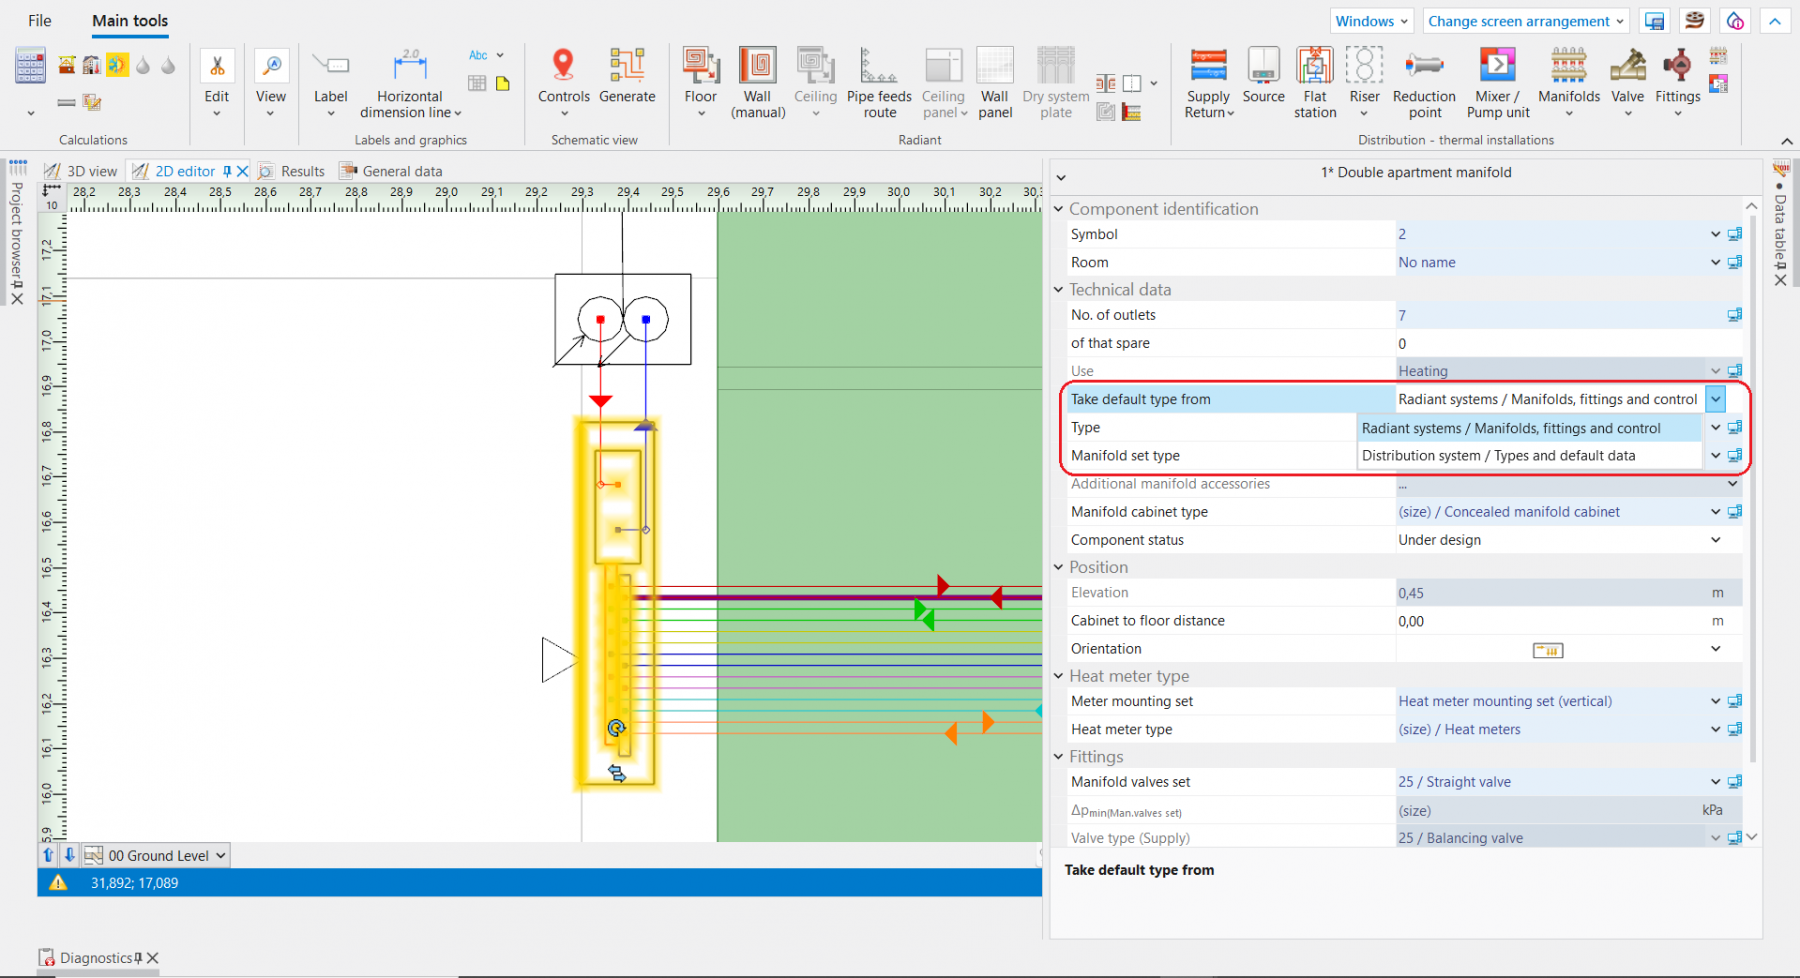Screen dimensions: 1800x978
Task: Open the File menu
Action: click(40, 21)
